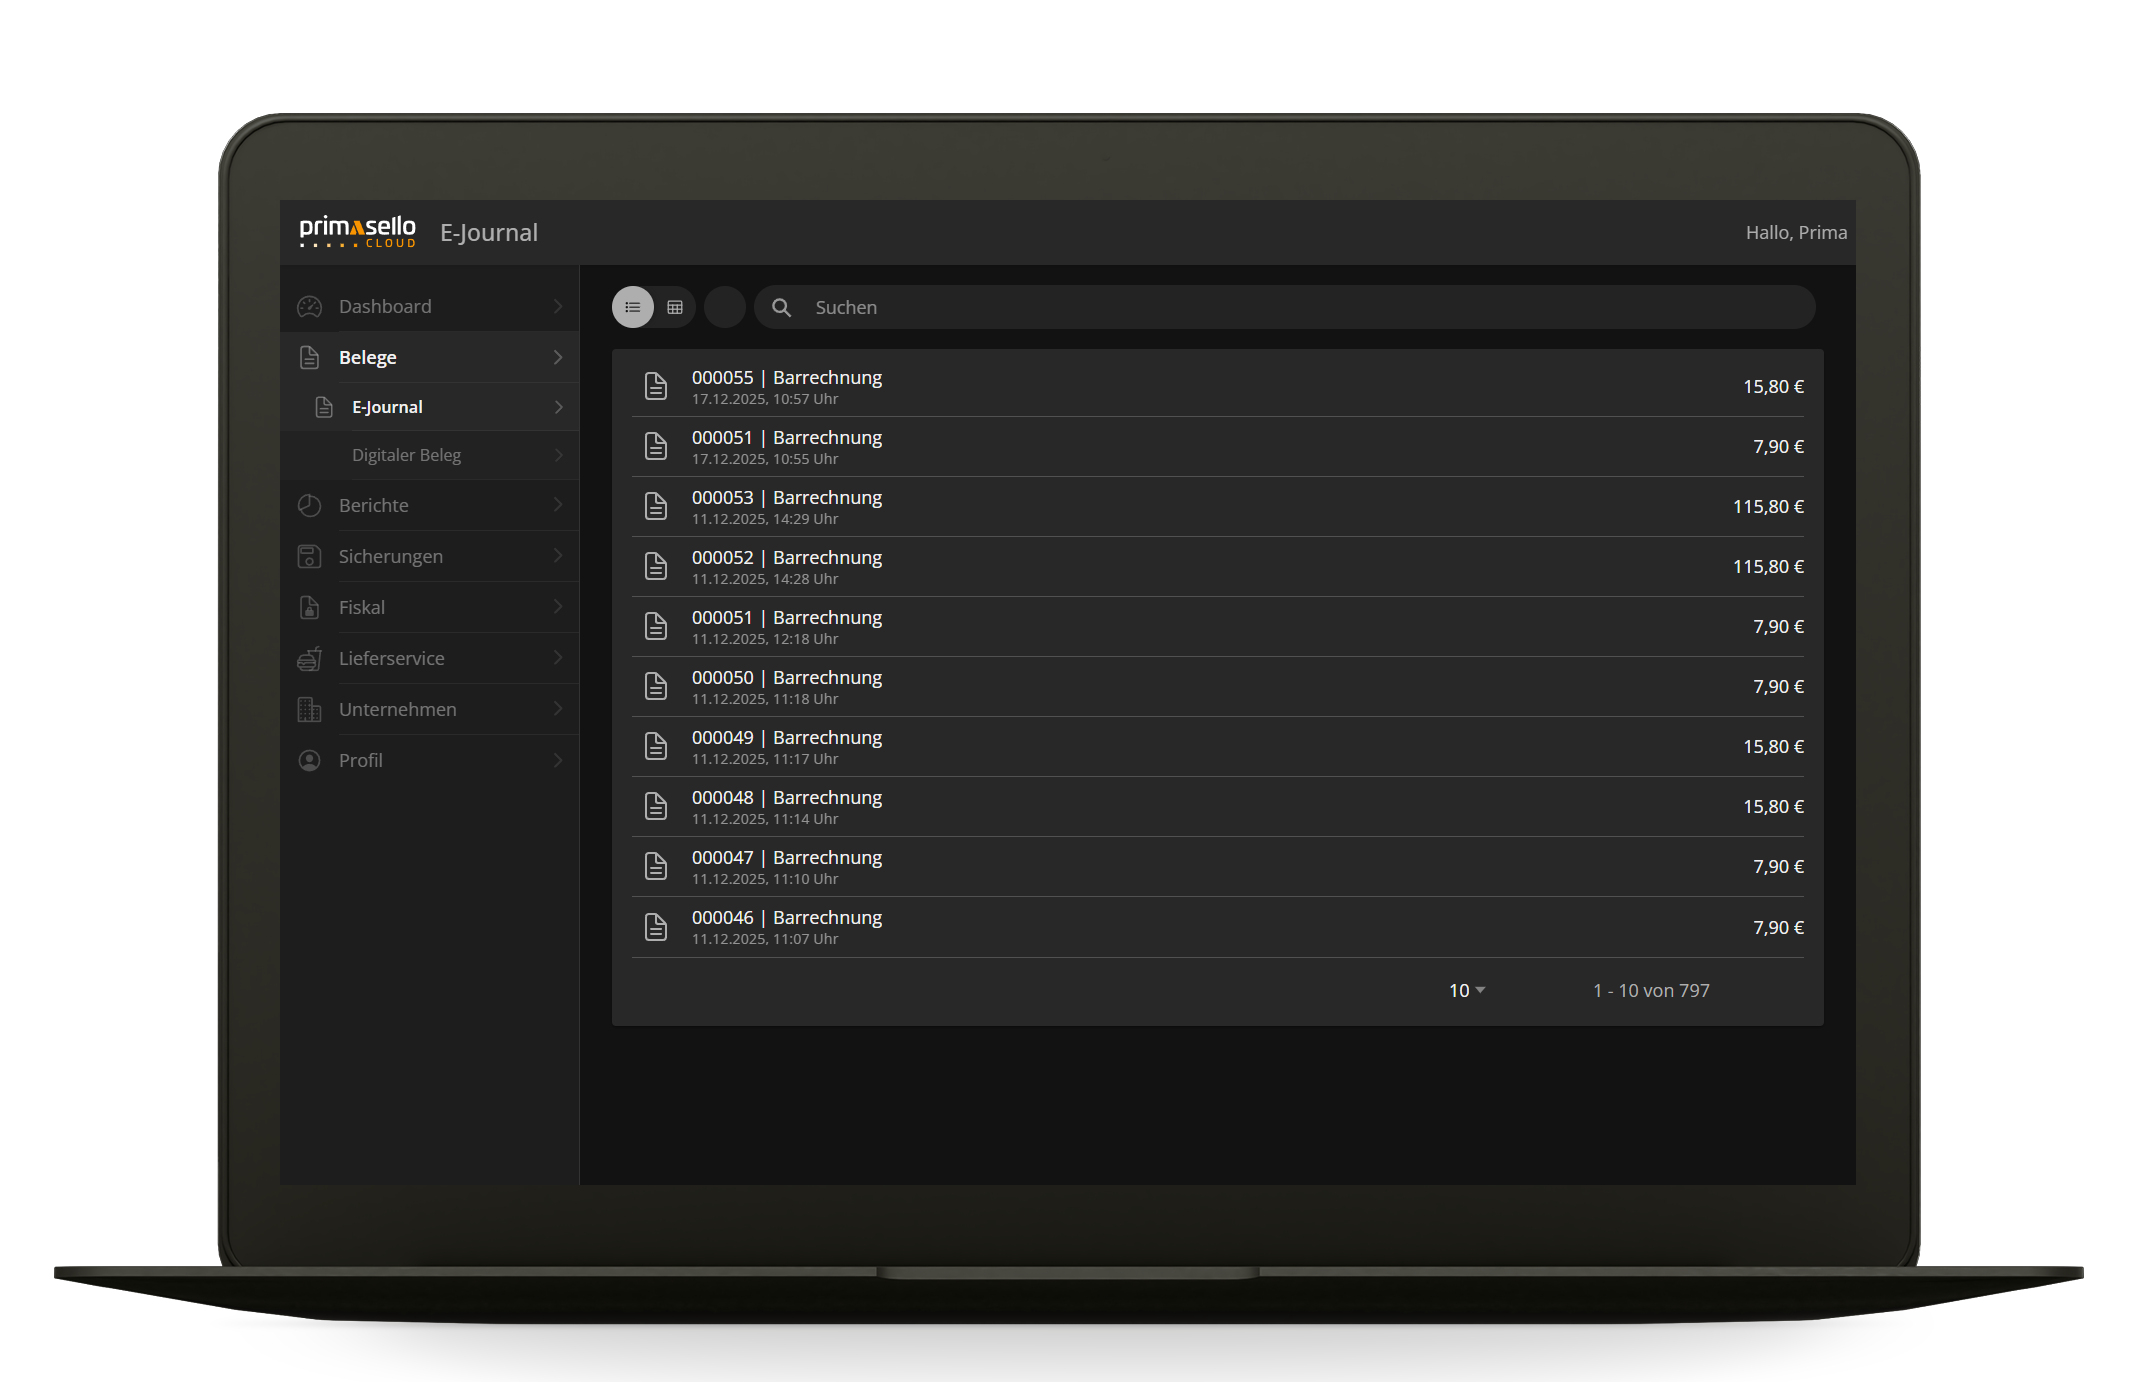Click the Lieferservice food icon

pos(310,658)
